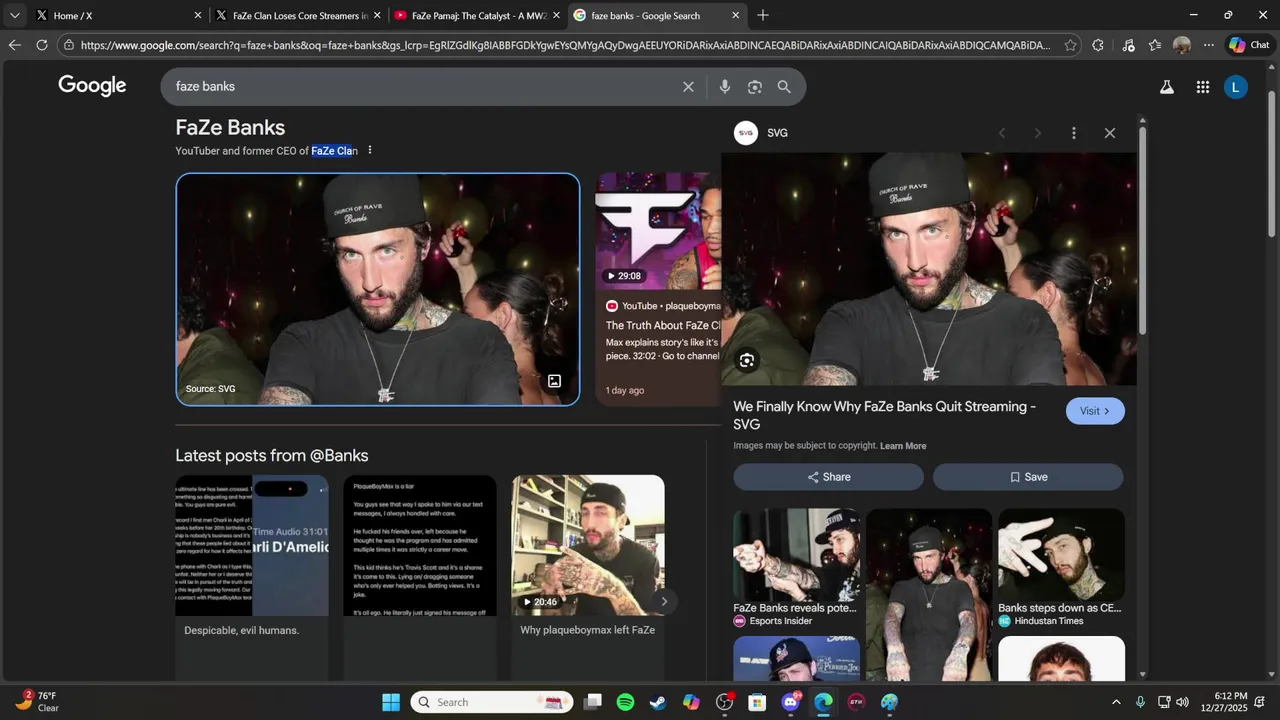Open Discord from the taskbar

(790, 702)
